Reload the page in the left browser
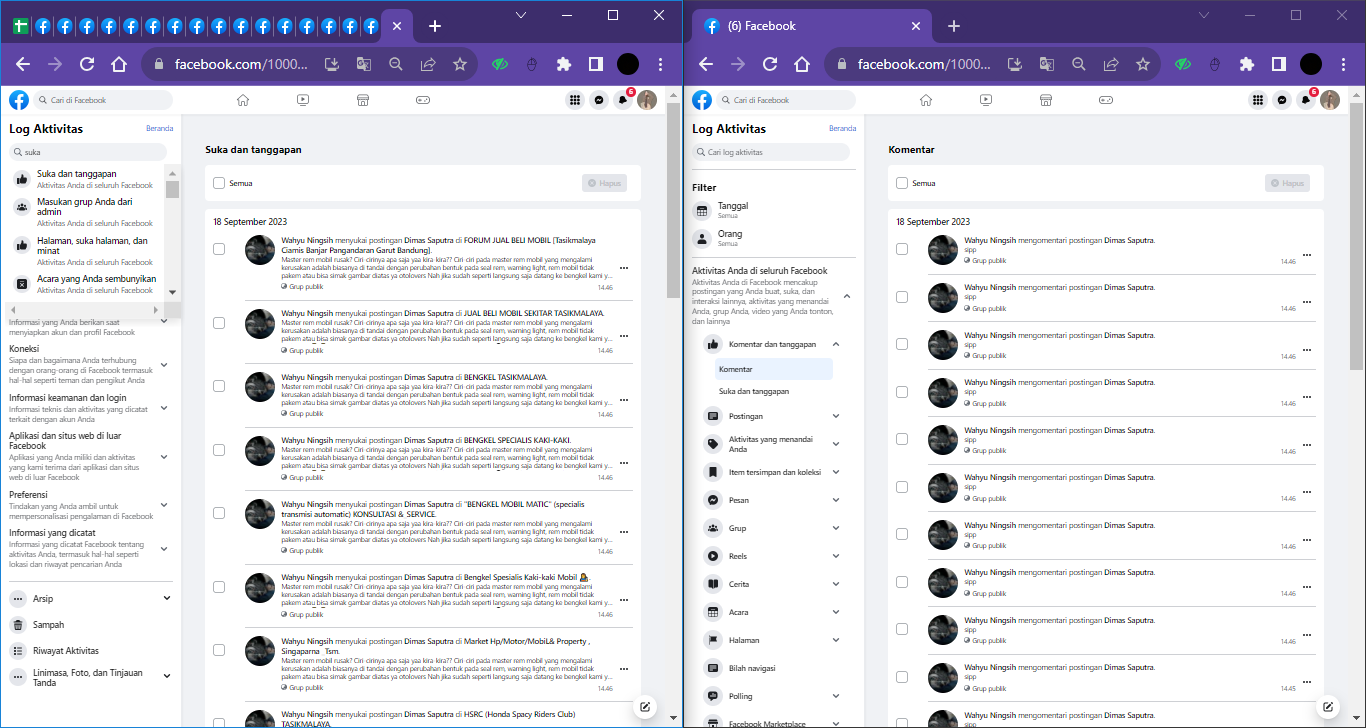Image resolution: width=1366 pixels, height=728 pixels. point(87,64)
